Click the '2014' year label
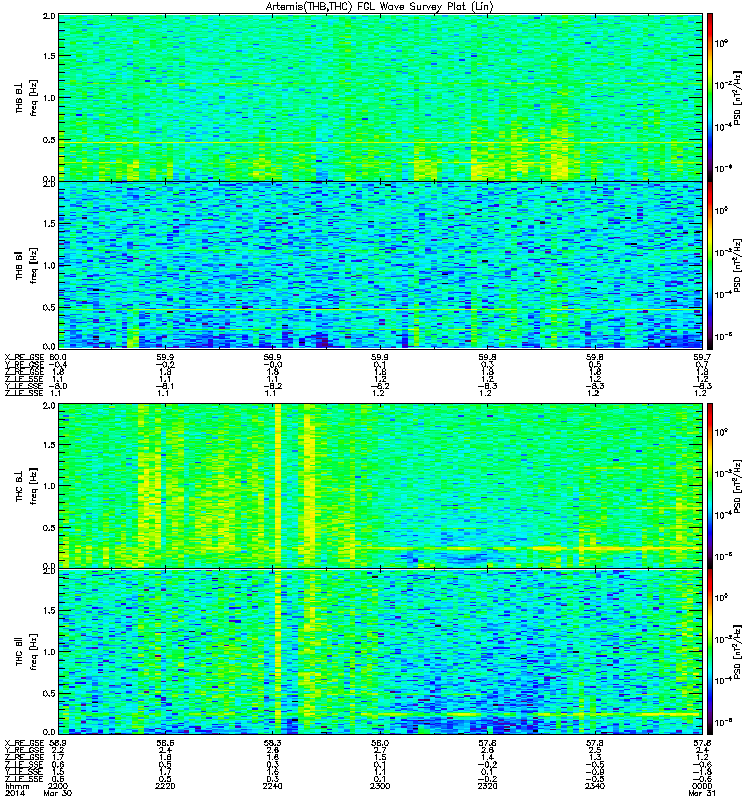 14,794
